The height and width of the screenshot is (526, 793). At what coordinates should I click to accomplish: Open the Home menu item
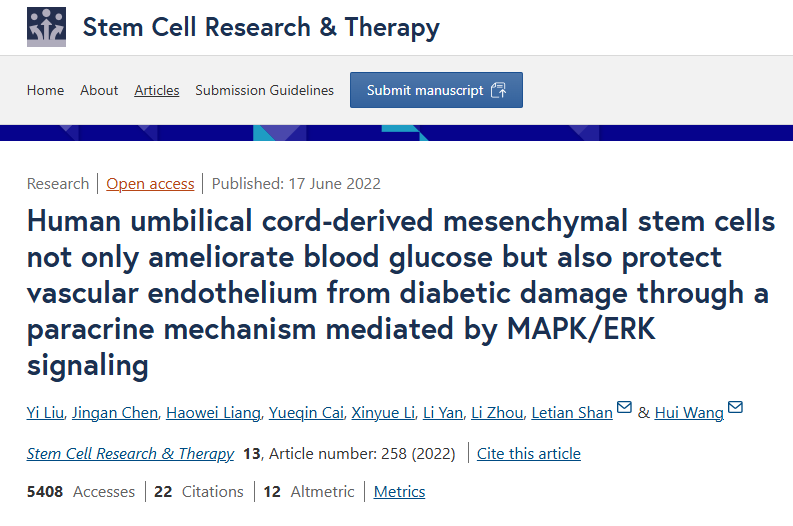pos(45,90)
